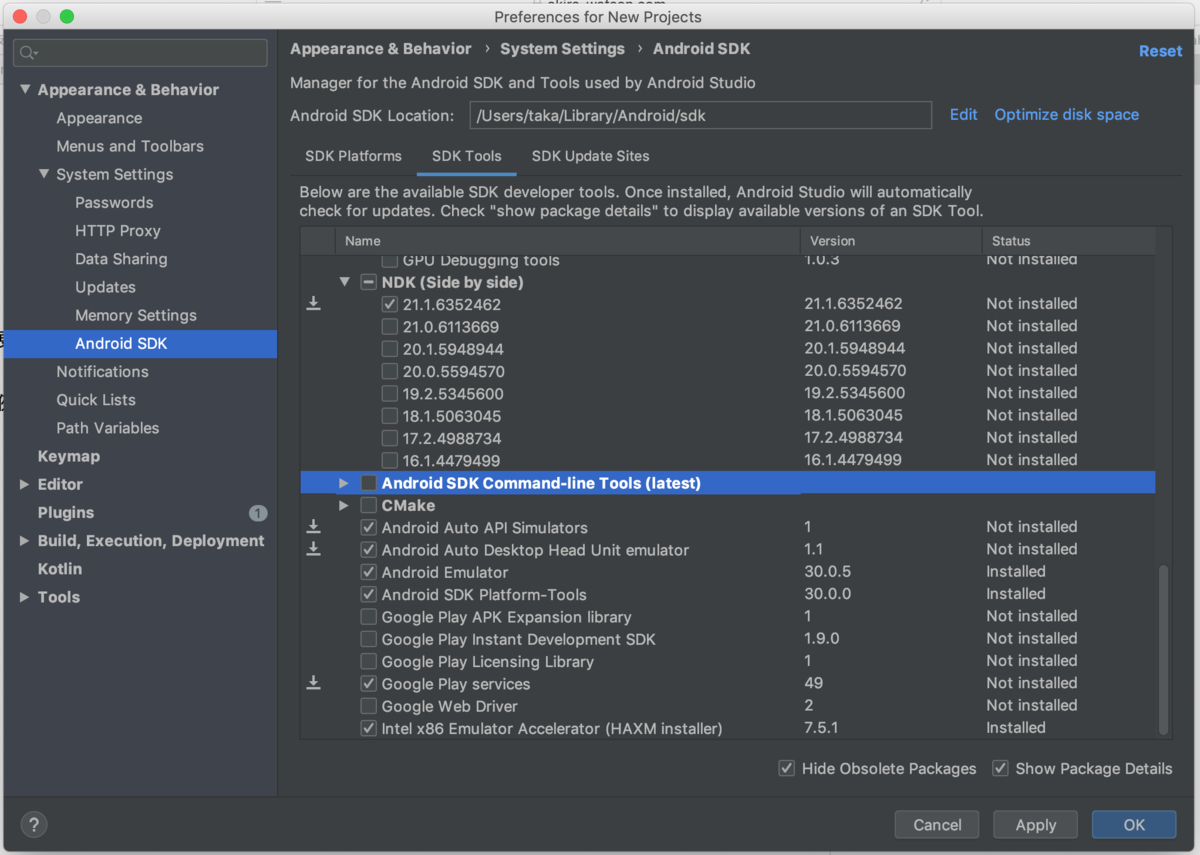The height and width of the screenshot is (855, 1200).
Task: Open Passwords settings page
Action: (x=114, y=203)
